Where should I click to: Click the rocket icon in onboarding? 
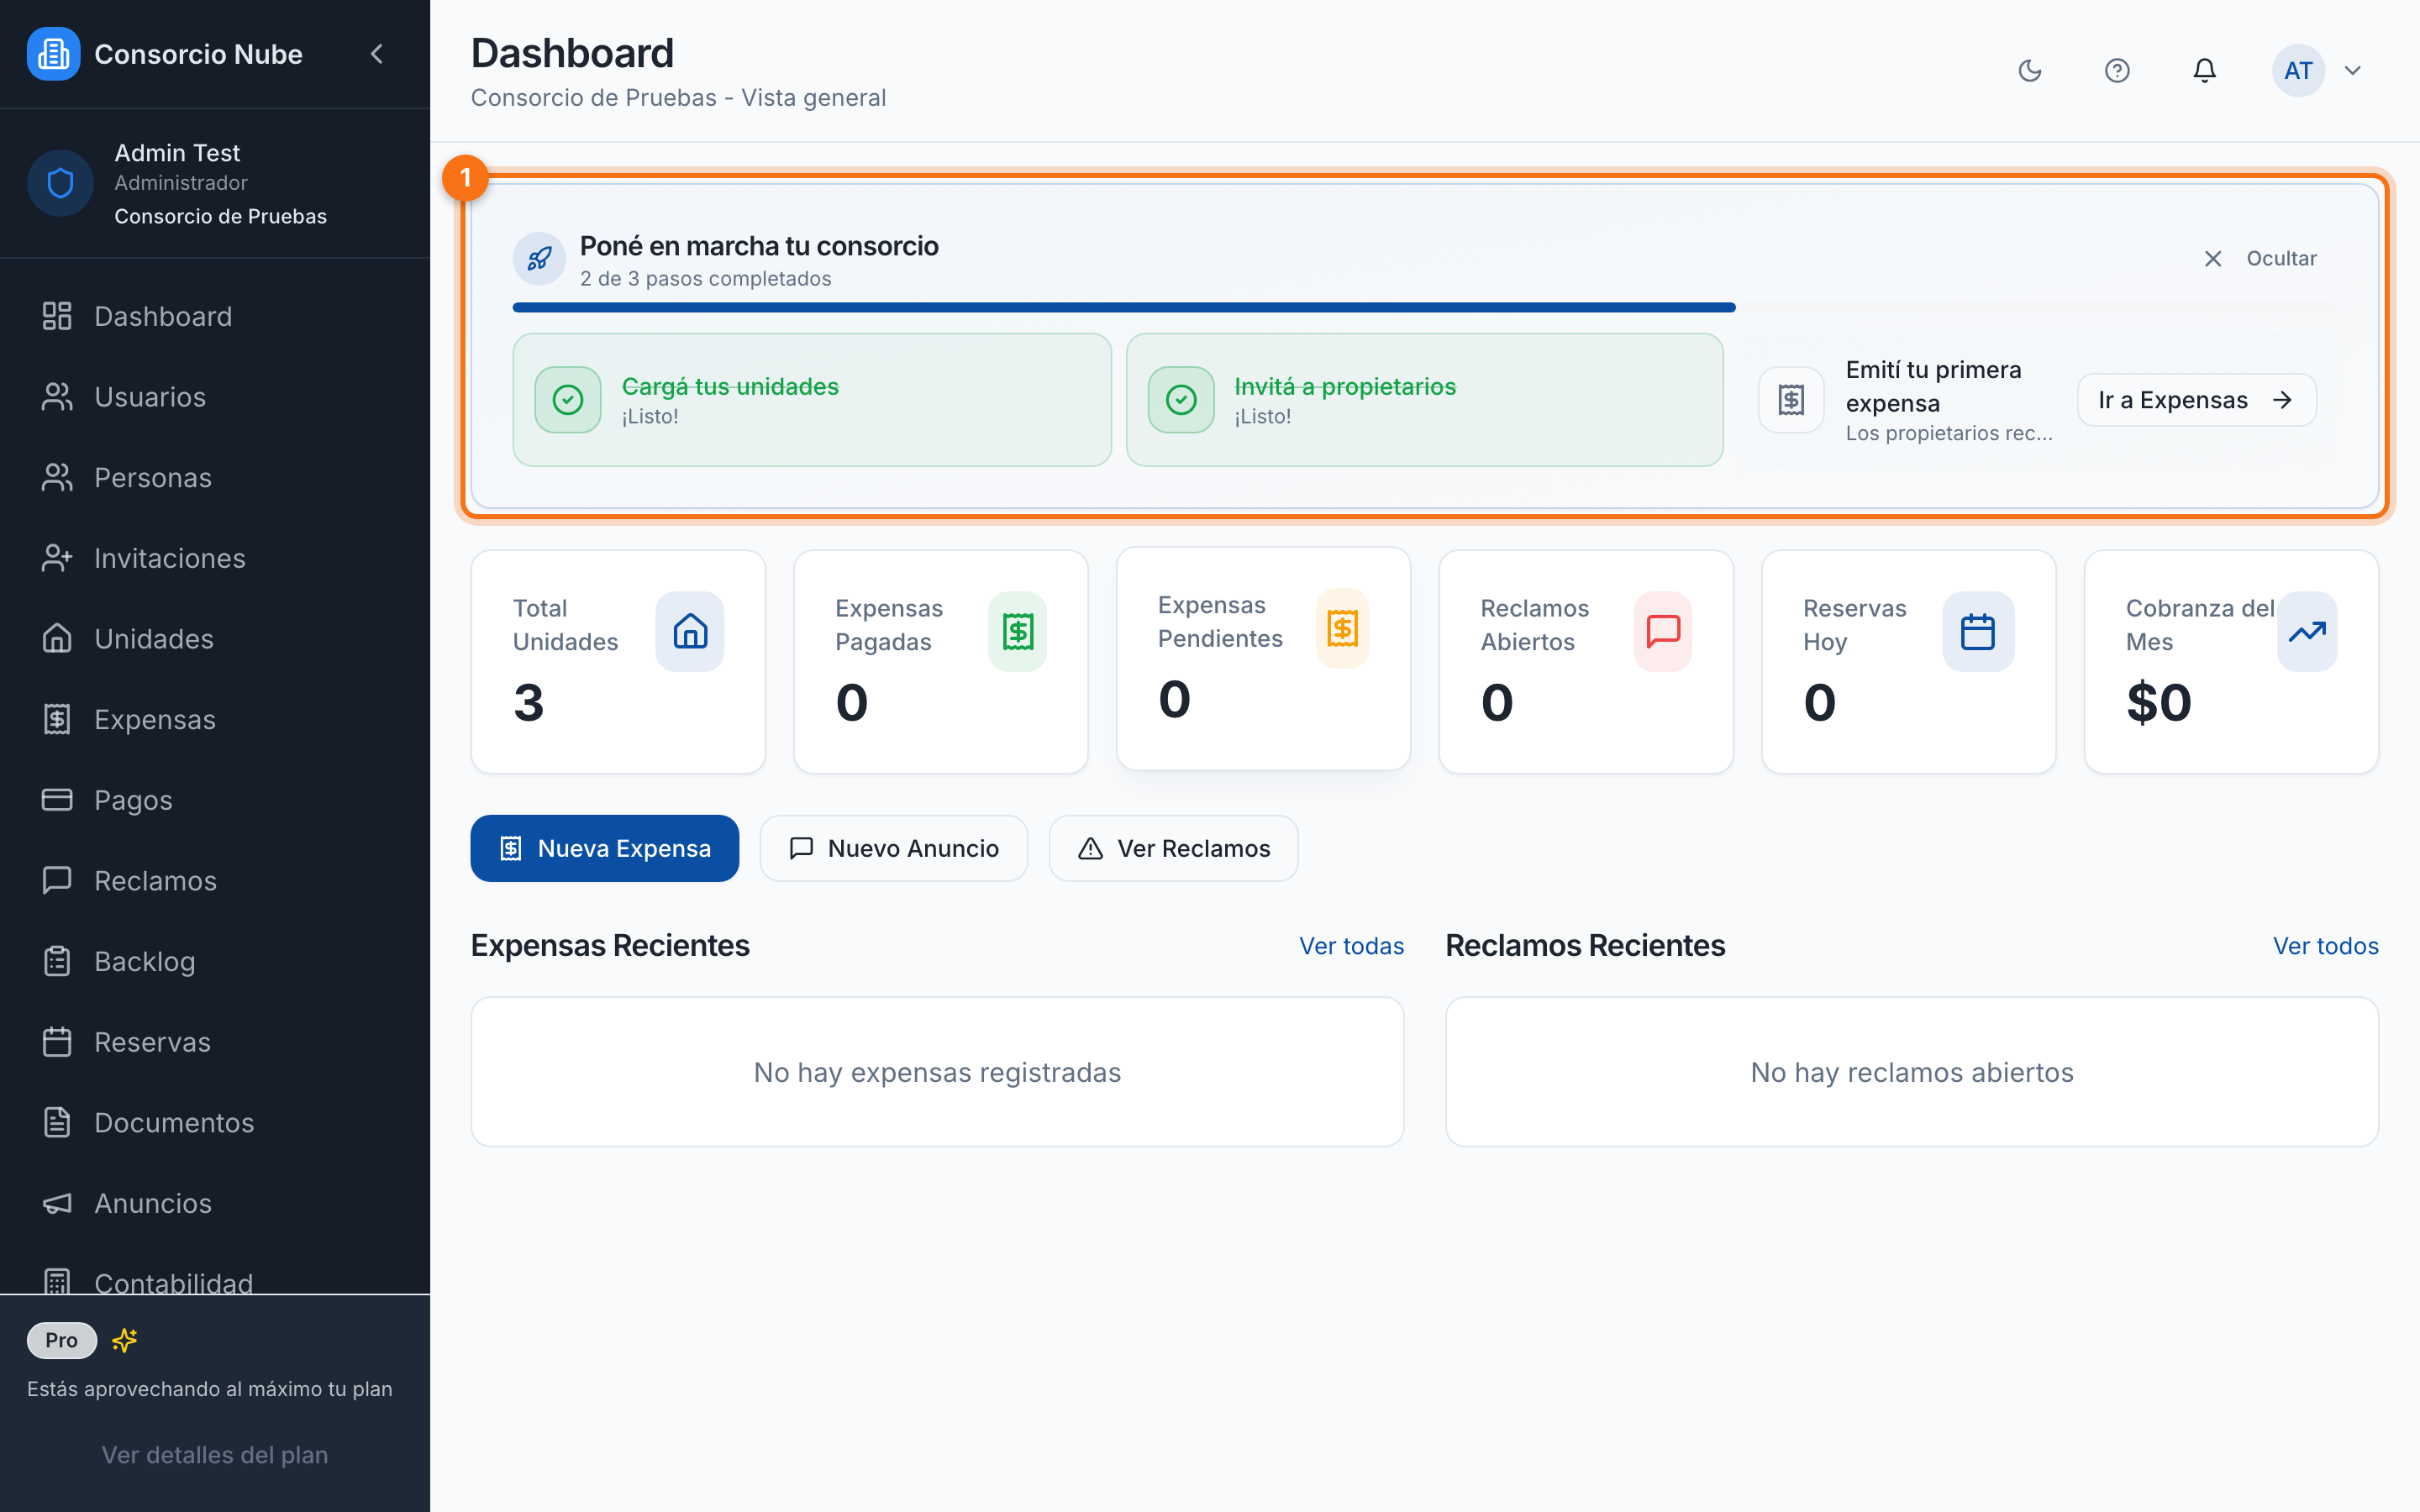[539, 259]
